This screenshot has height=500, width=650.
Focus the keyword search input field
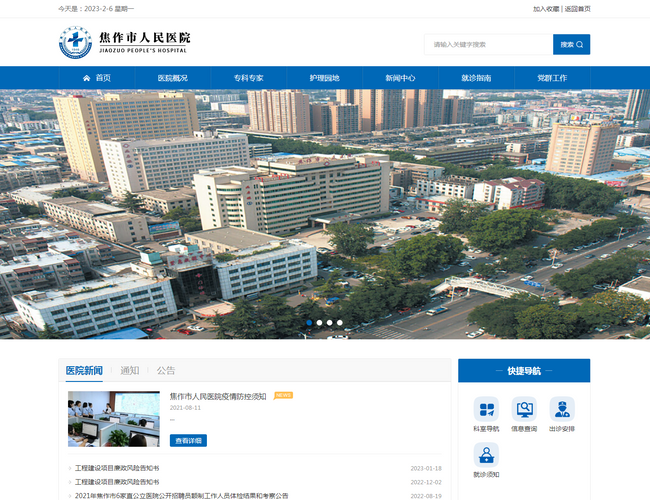pyautogui.click(x=488, y=44)
